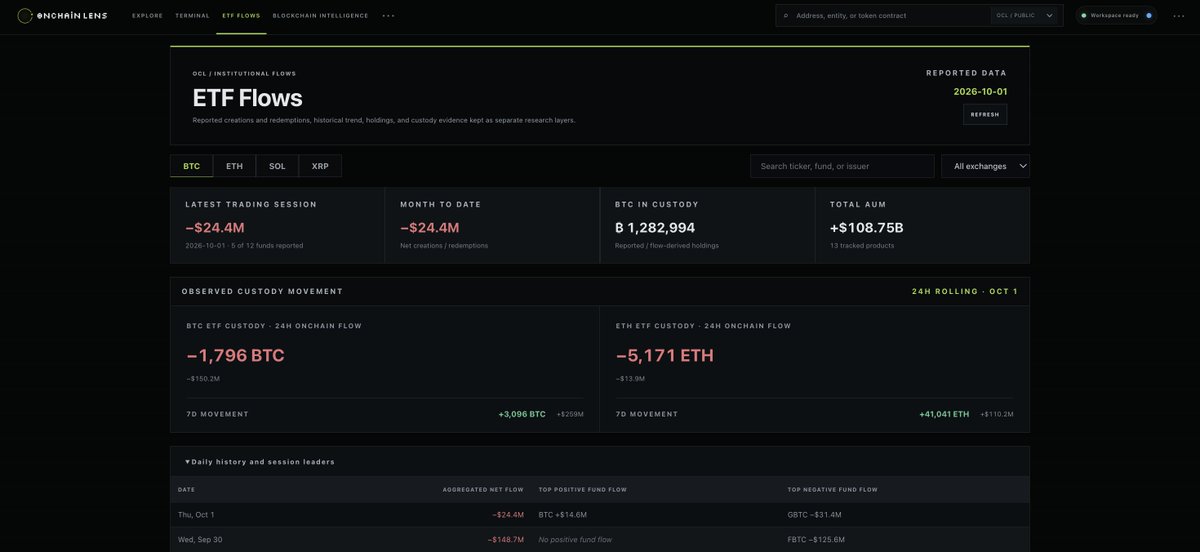
Task: Click the Refresh button
Action: pos(985,114)
